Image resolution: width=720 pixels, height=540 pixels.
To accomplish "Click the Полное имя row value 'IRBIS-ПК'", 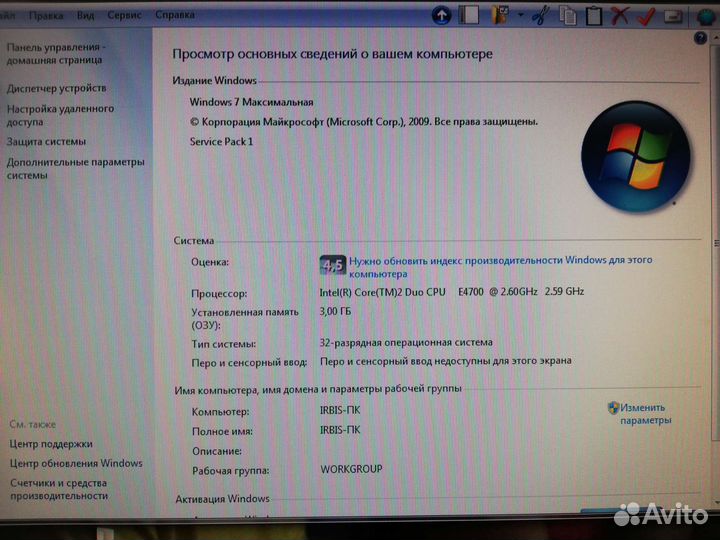I will tap(340, 430).
